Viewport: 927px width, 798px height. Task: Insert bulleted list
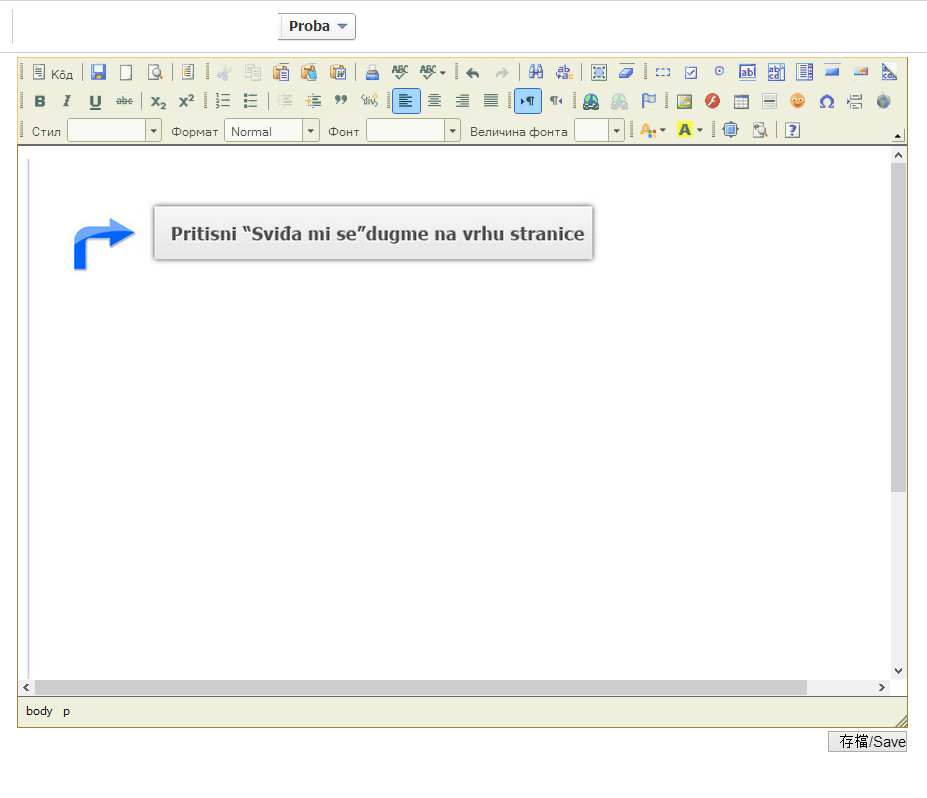(x=251, y=101)
